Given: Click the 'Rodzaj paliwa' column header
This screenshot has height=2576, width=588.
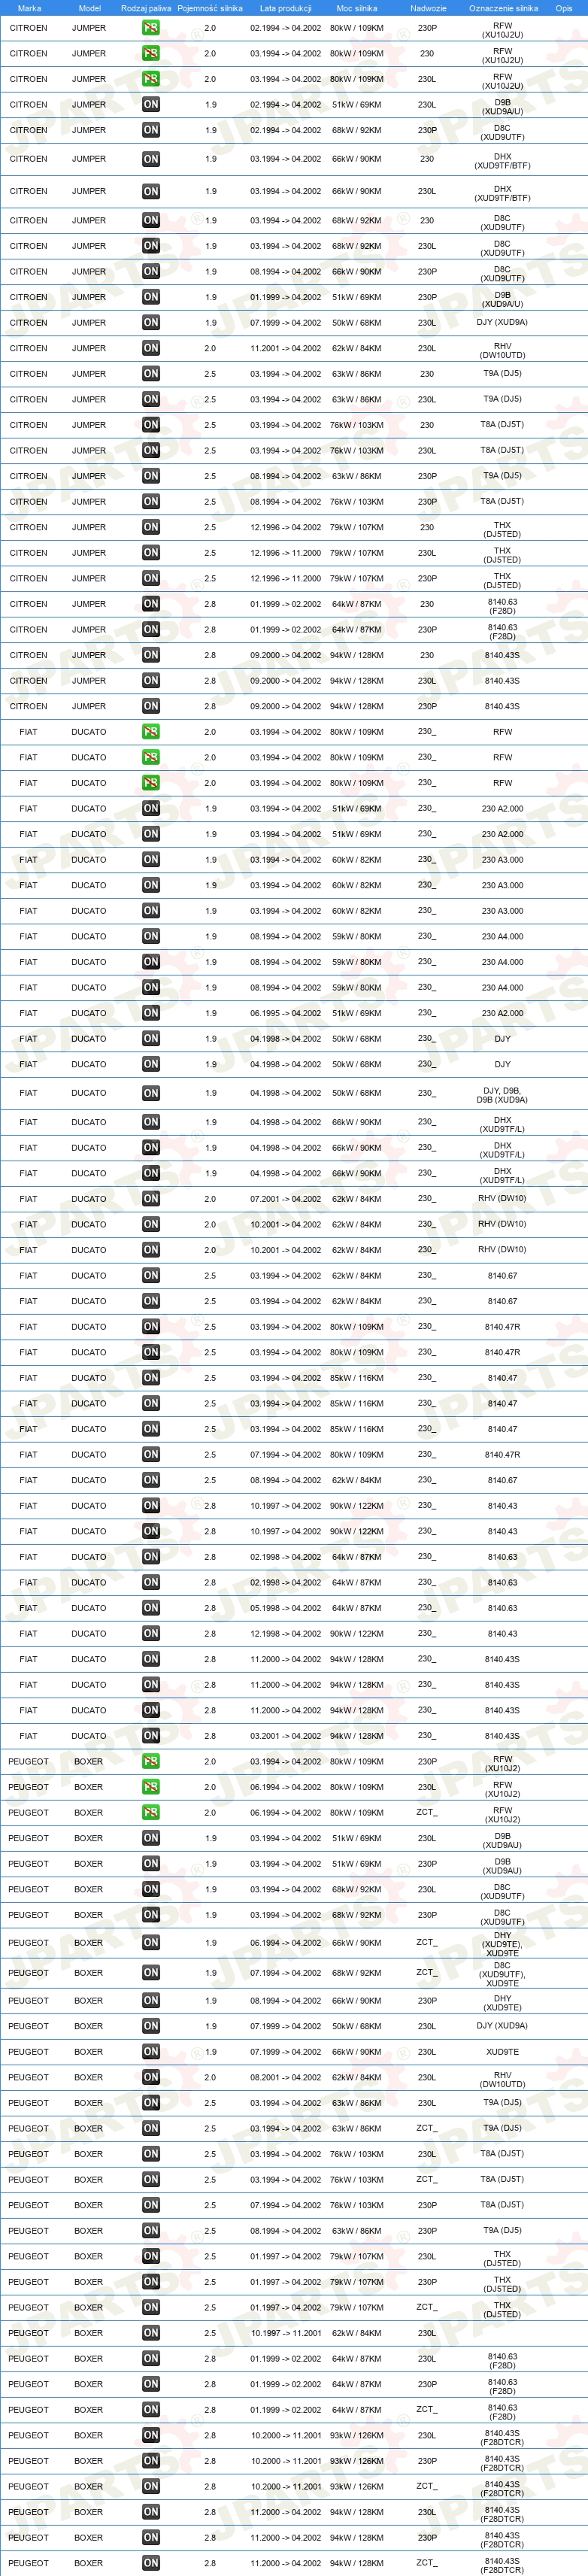Looking at the screenshot, I should pyautogui.click(x=146, y=8).
